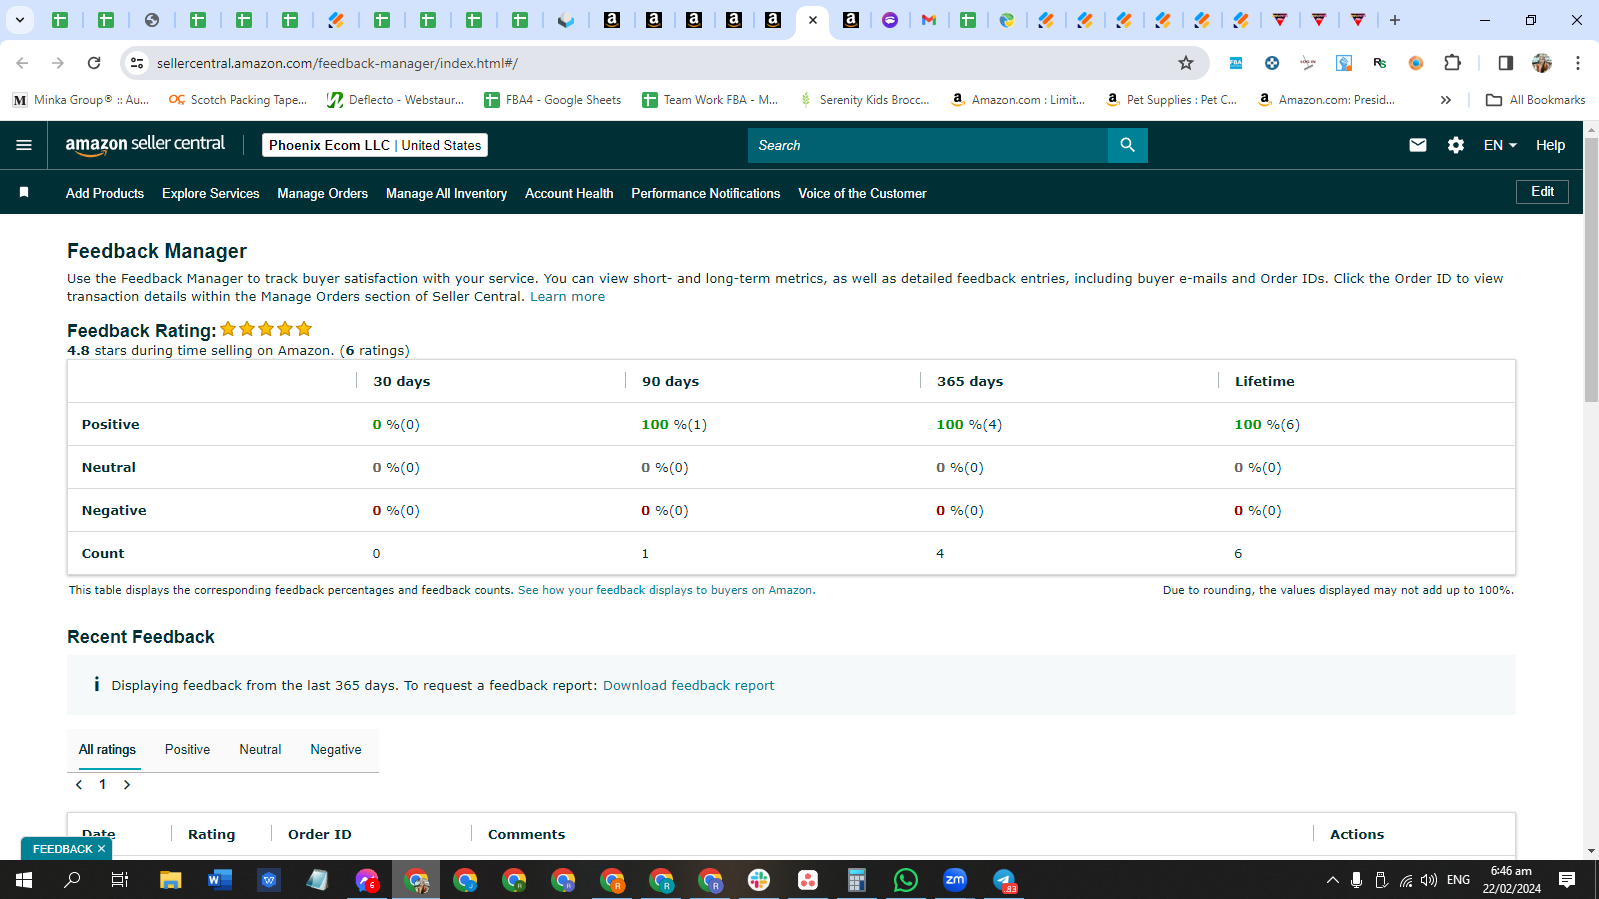This screenshot has height=899, width=1599.
Task: Click the Windows Start button
Action: click(x=24, y=880)
